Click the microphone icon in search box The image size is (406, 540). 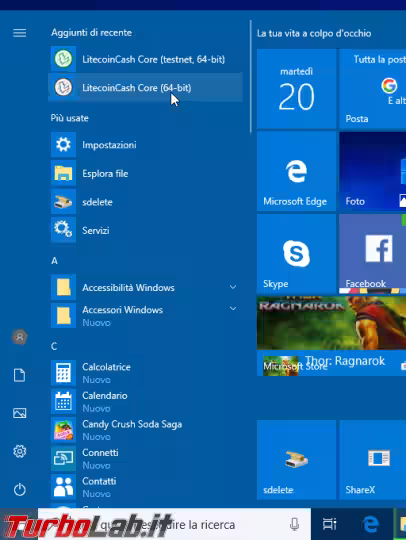coord(294,525)
